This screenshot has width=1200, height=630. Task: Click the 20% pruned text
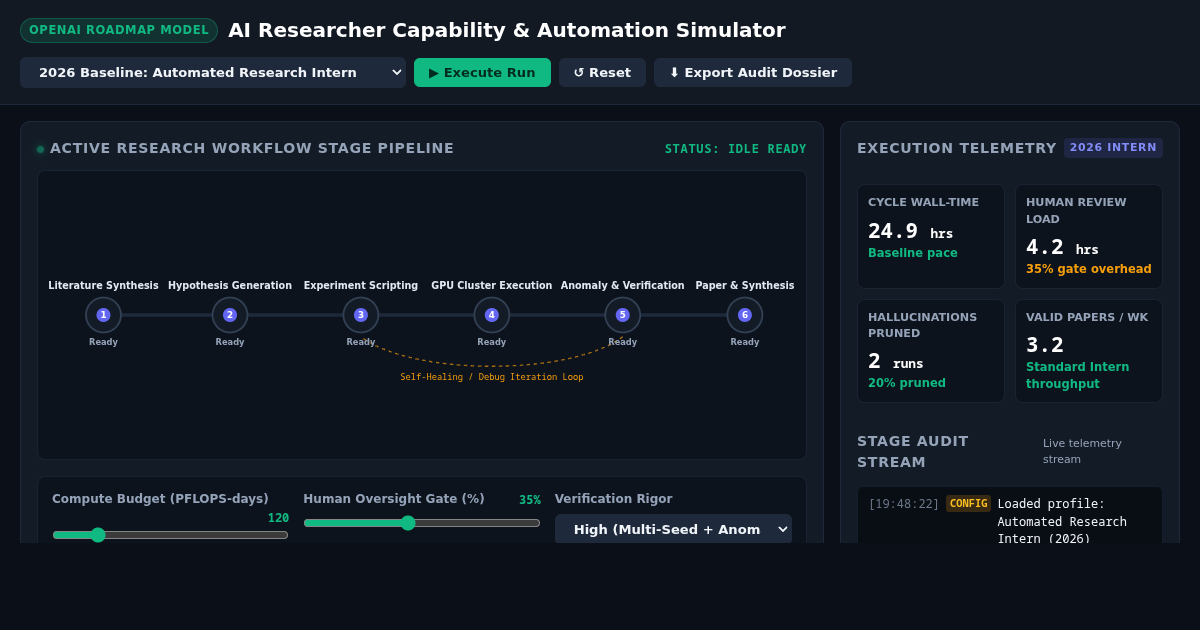[907, 383]
